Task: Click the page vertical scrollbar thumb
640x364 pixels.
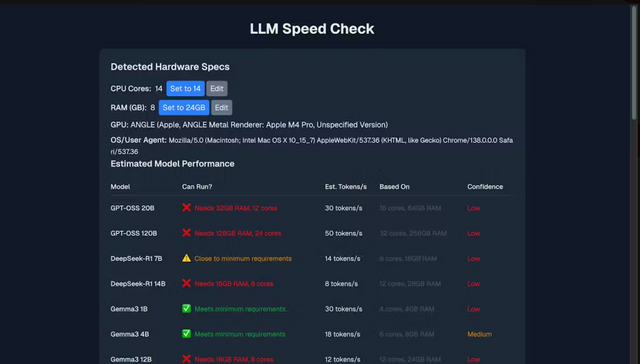Action: (635, 63)
